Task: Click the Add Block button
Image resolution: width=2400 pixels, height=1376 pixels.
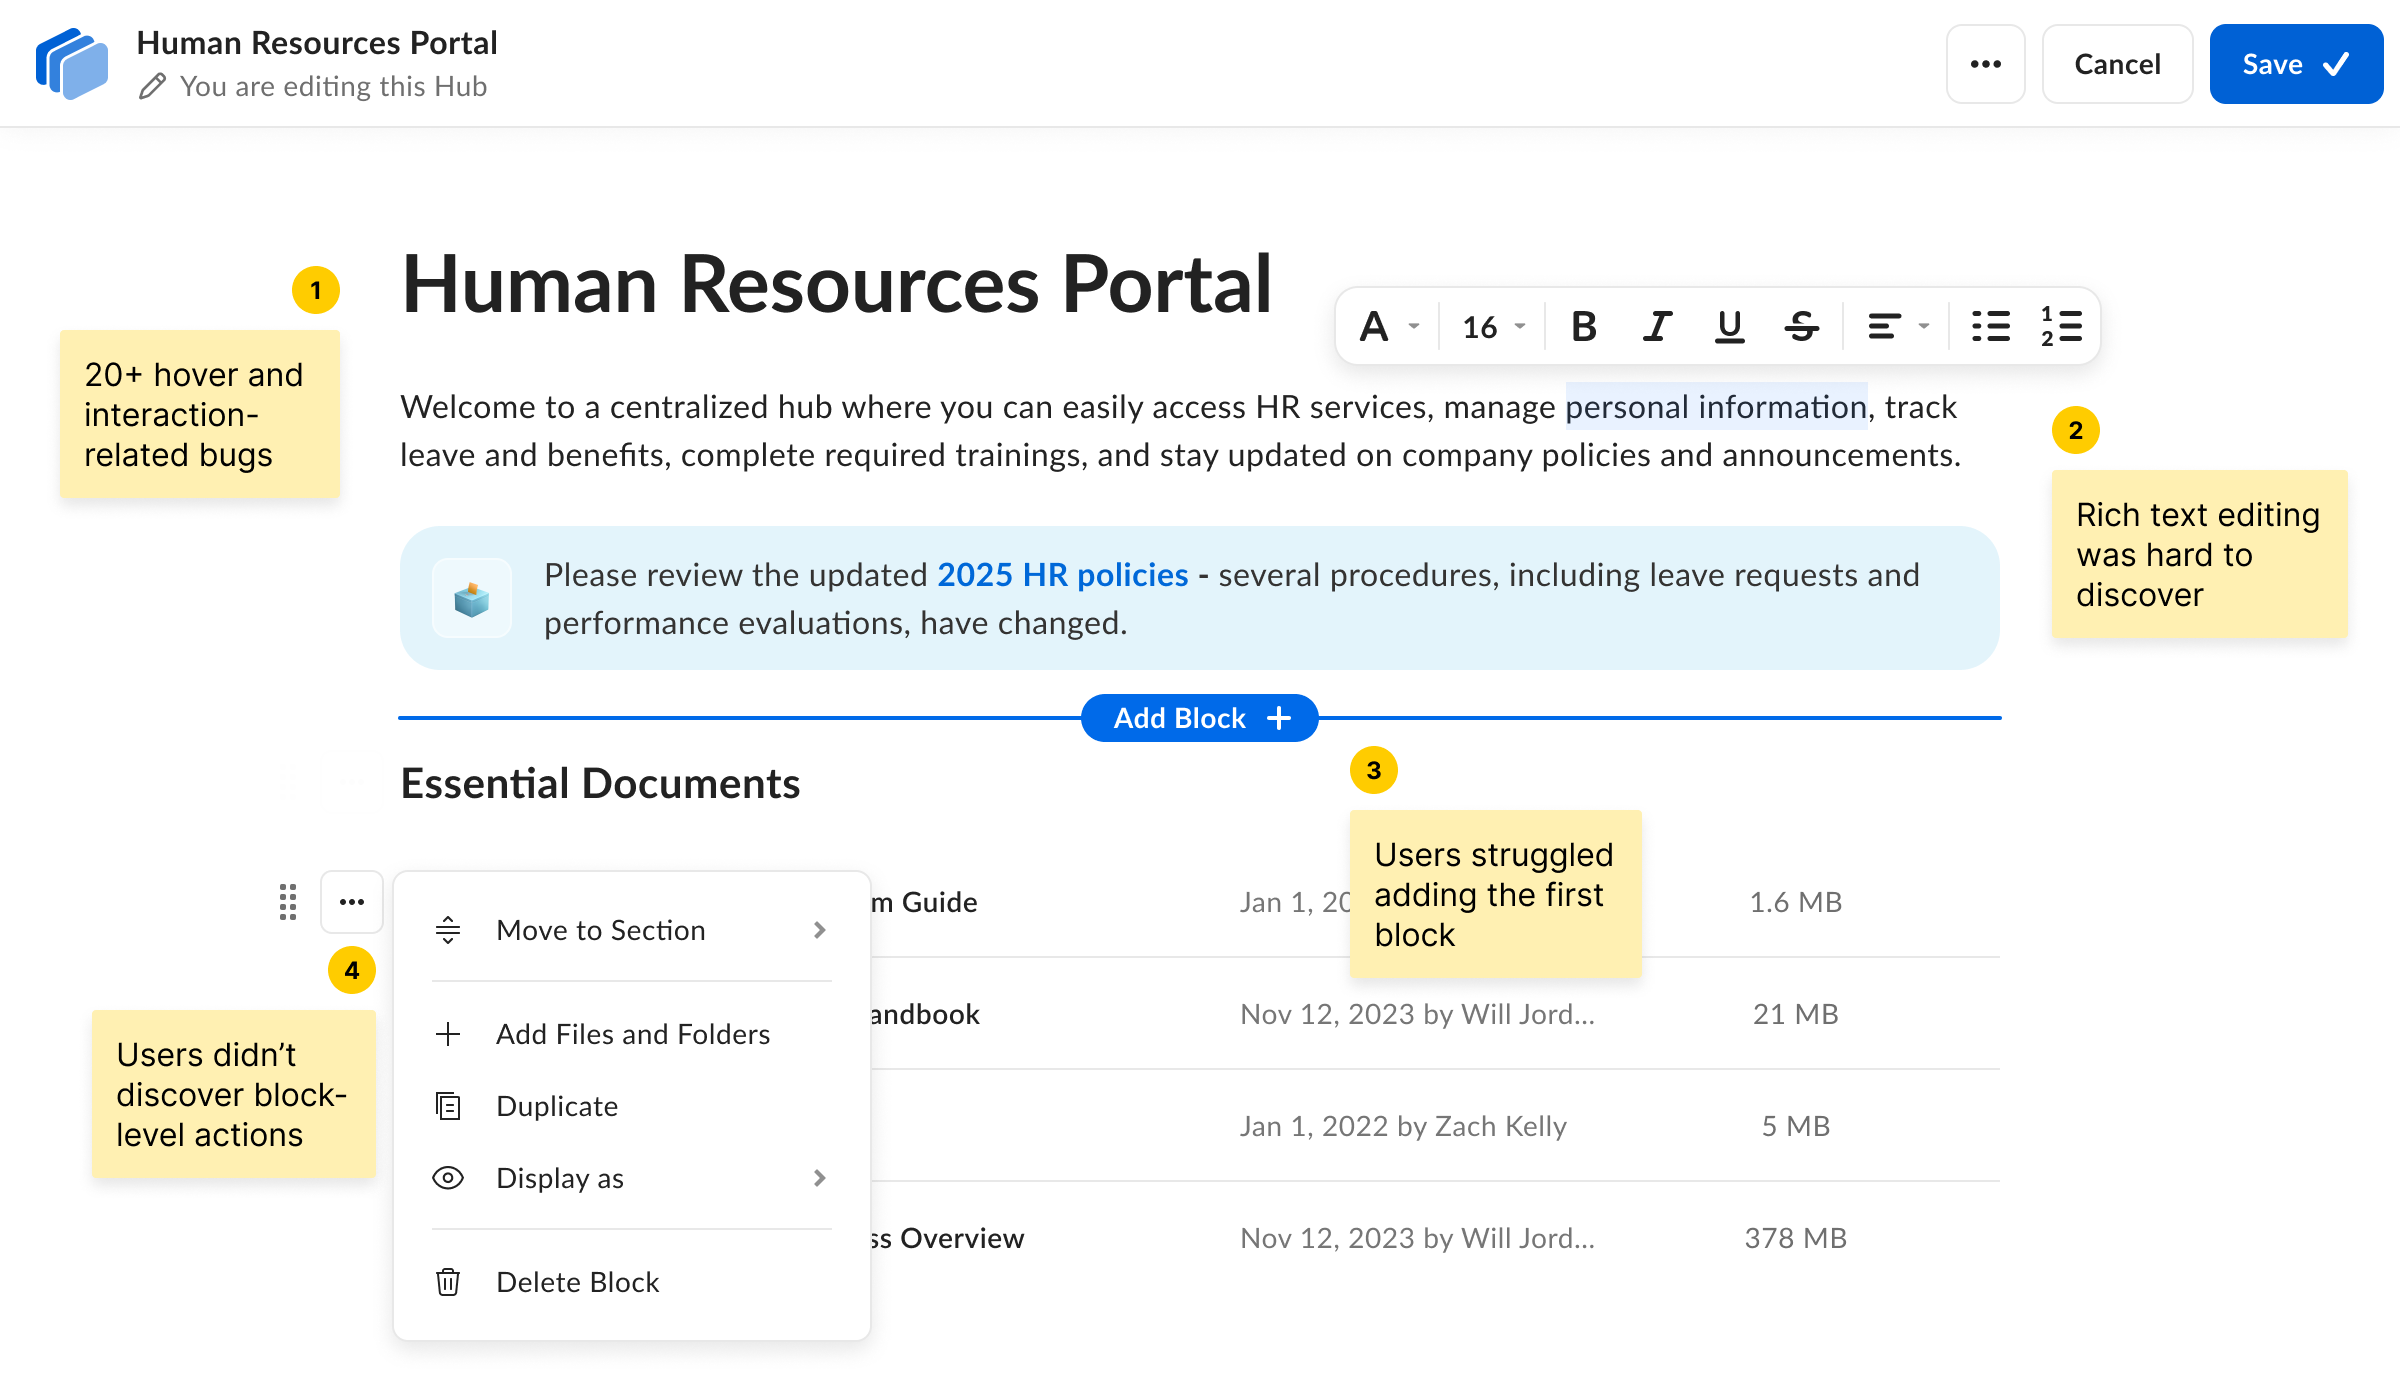Action: (1200, 718)
